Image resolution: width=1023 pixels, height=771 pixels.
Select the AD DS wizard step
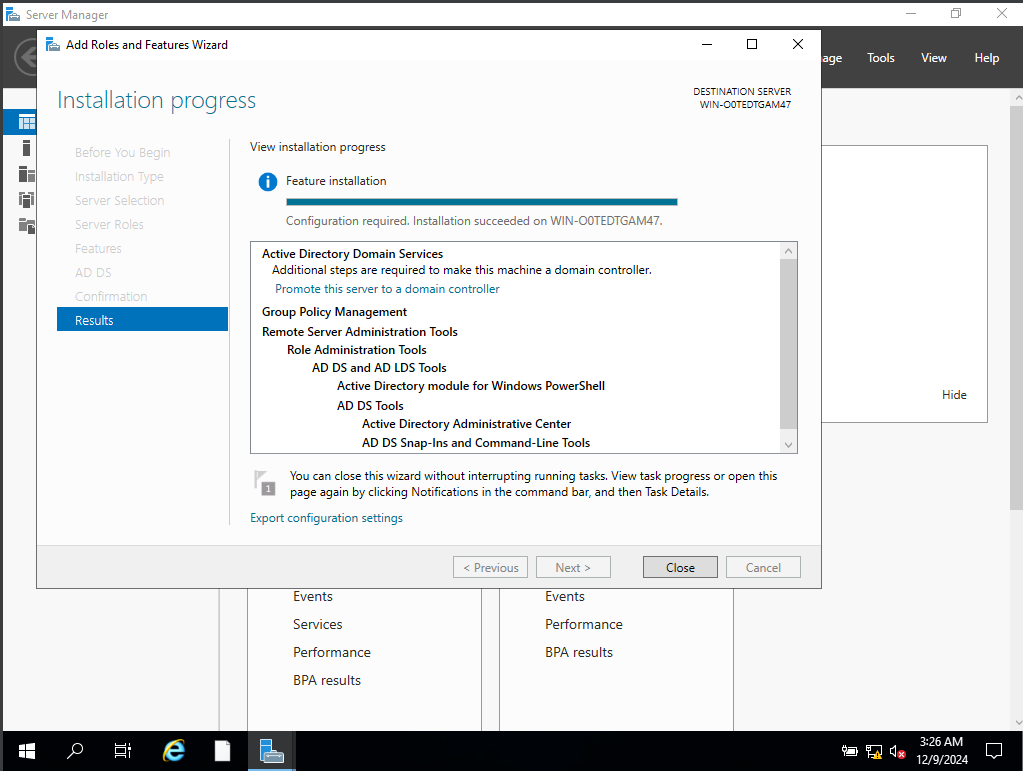tap(93, 273)
